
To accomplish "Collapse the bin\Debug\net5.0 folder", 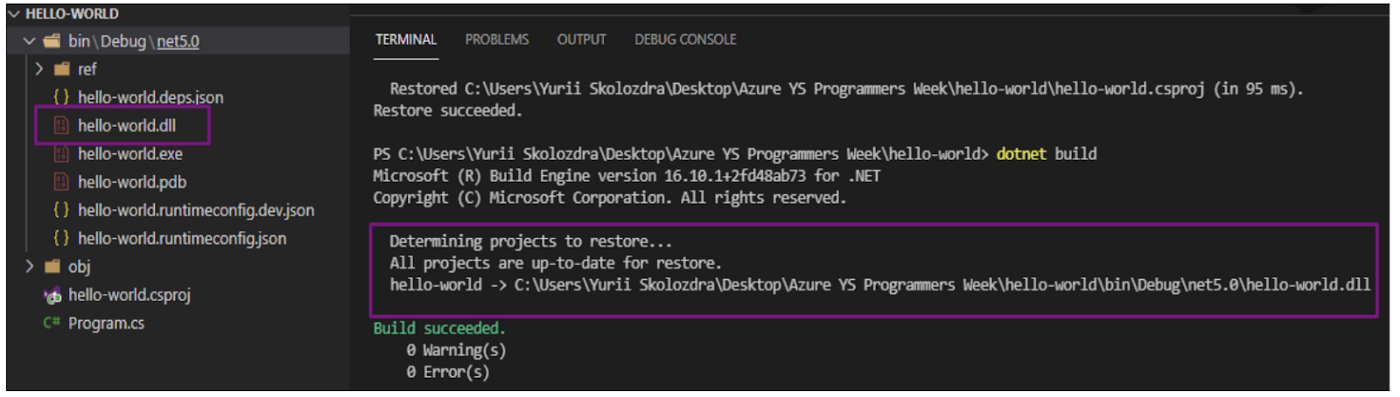I will click(x=29, y=42).
